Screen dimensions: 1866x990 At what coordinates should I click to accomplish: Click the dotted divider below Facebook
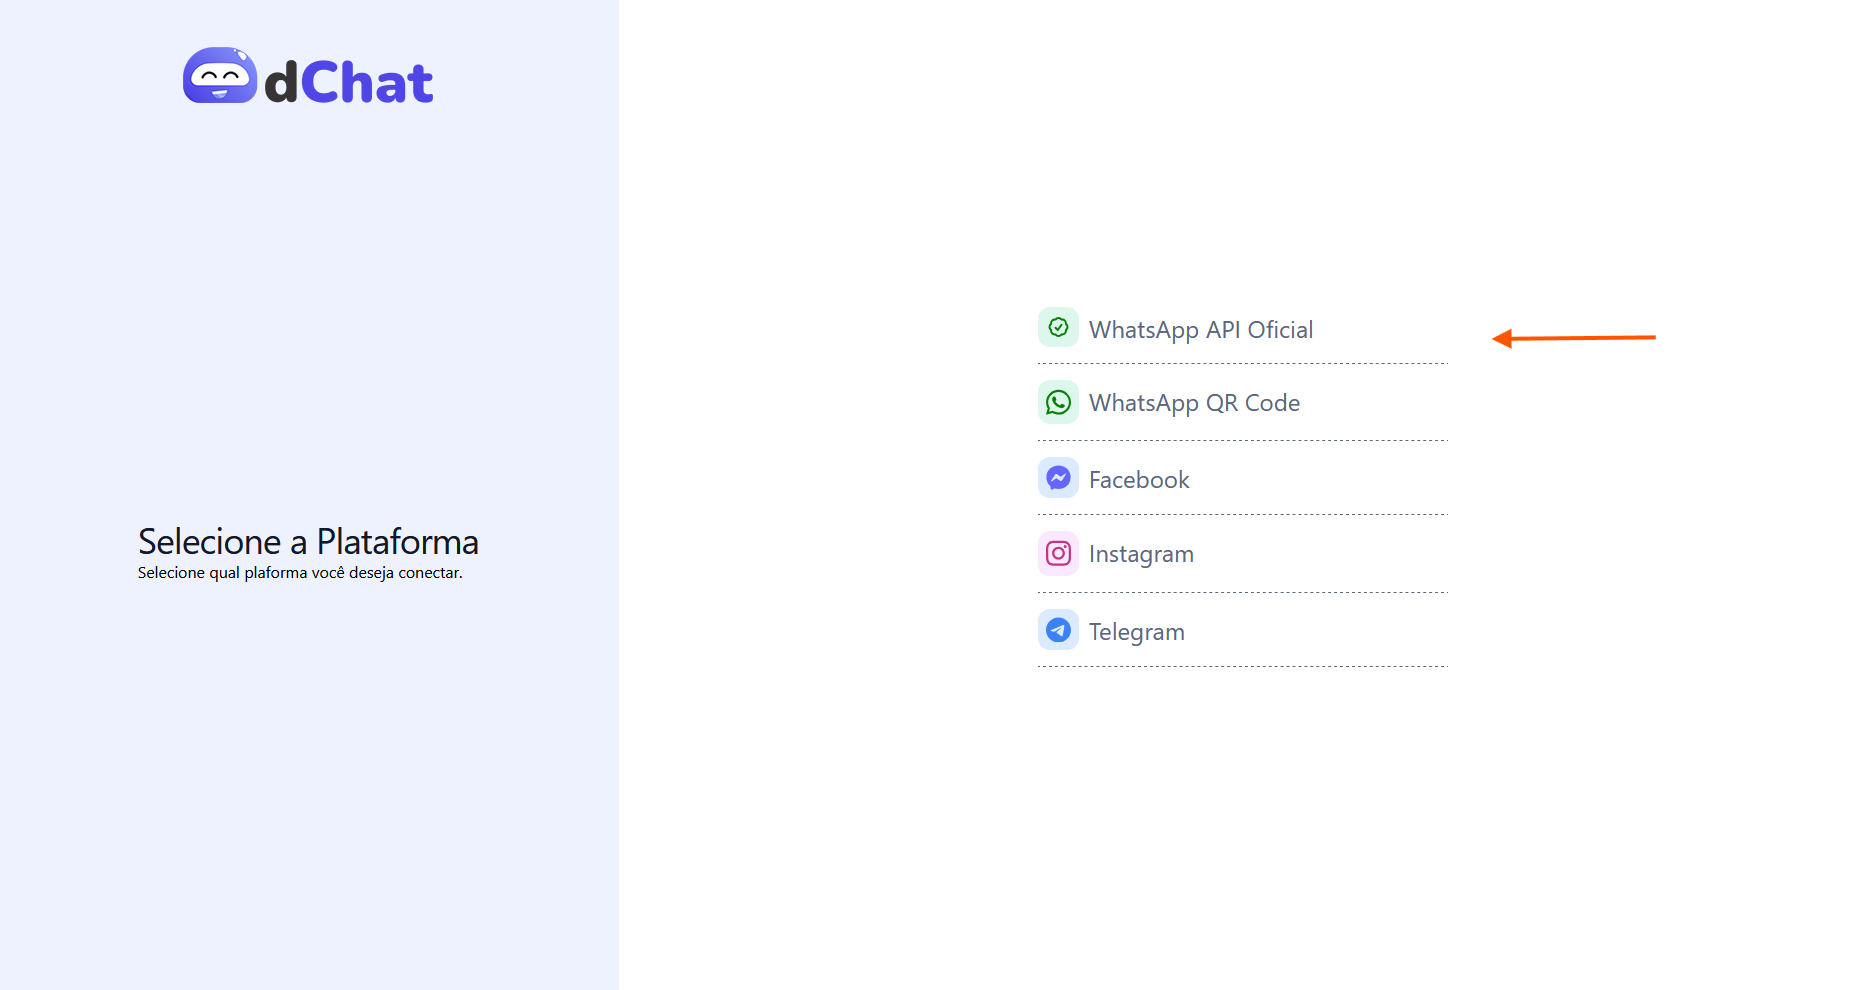coord(1242,515)
